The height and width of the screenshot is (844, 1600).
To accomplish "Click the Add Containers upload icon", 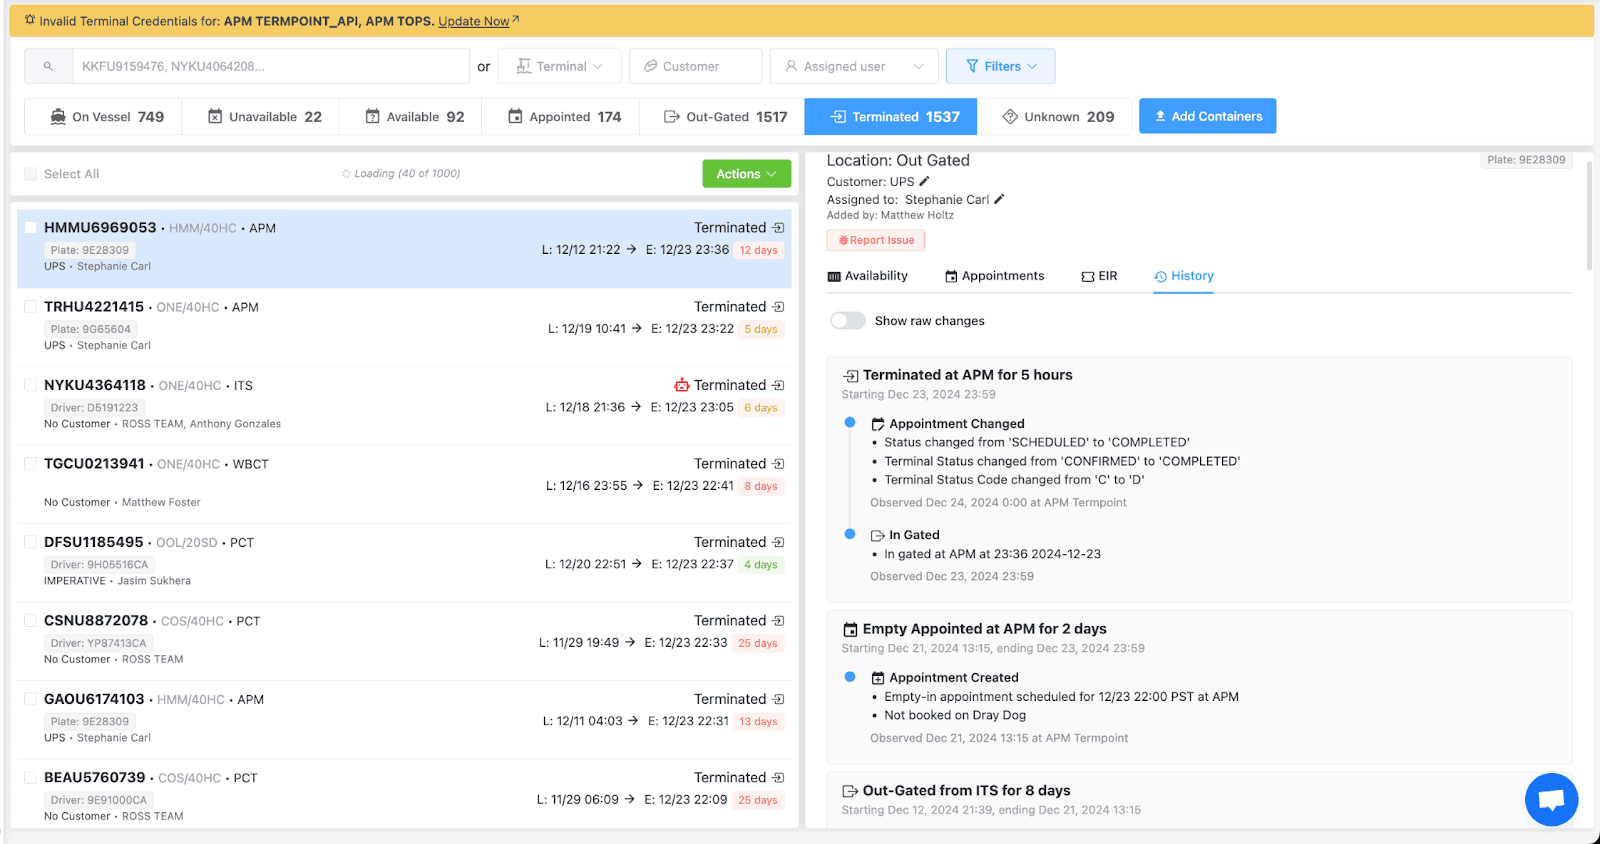I will (x=1160, y=116).
